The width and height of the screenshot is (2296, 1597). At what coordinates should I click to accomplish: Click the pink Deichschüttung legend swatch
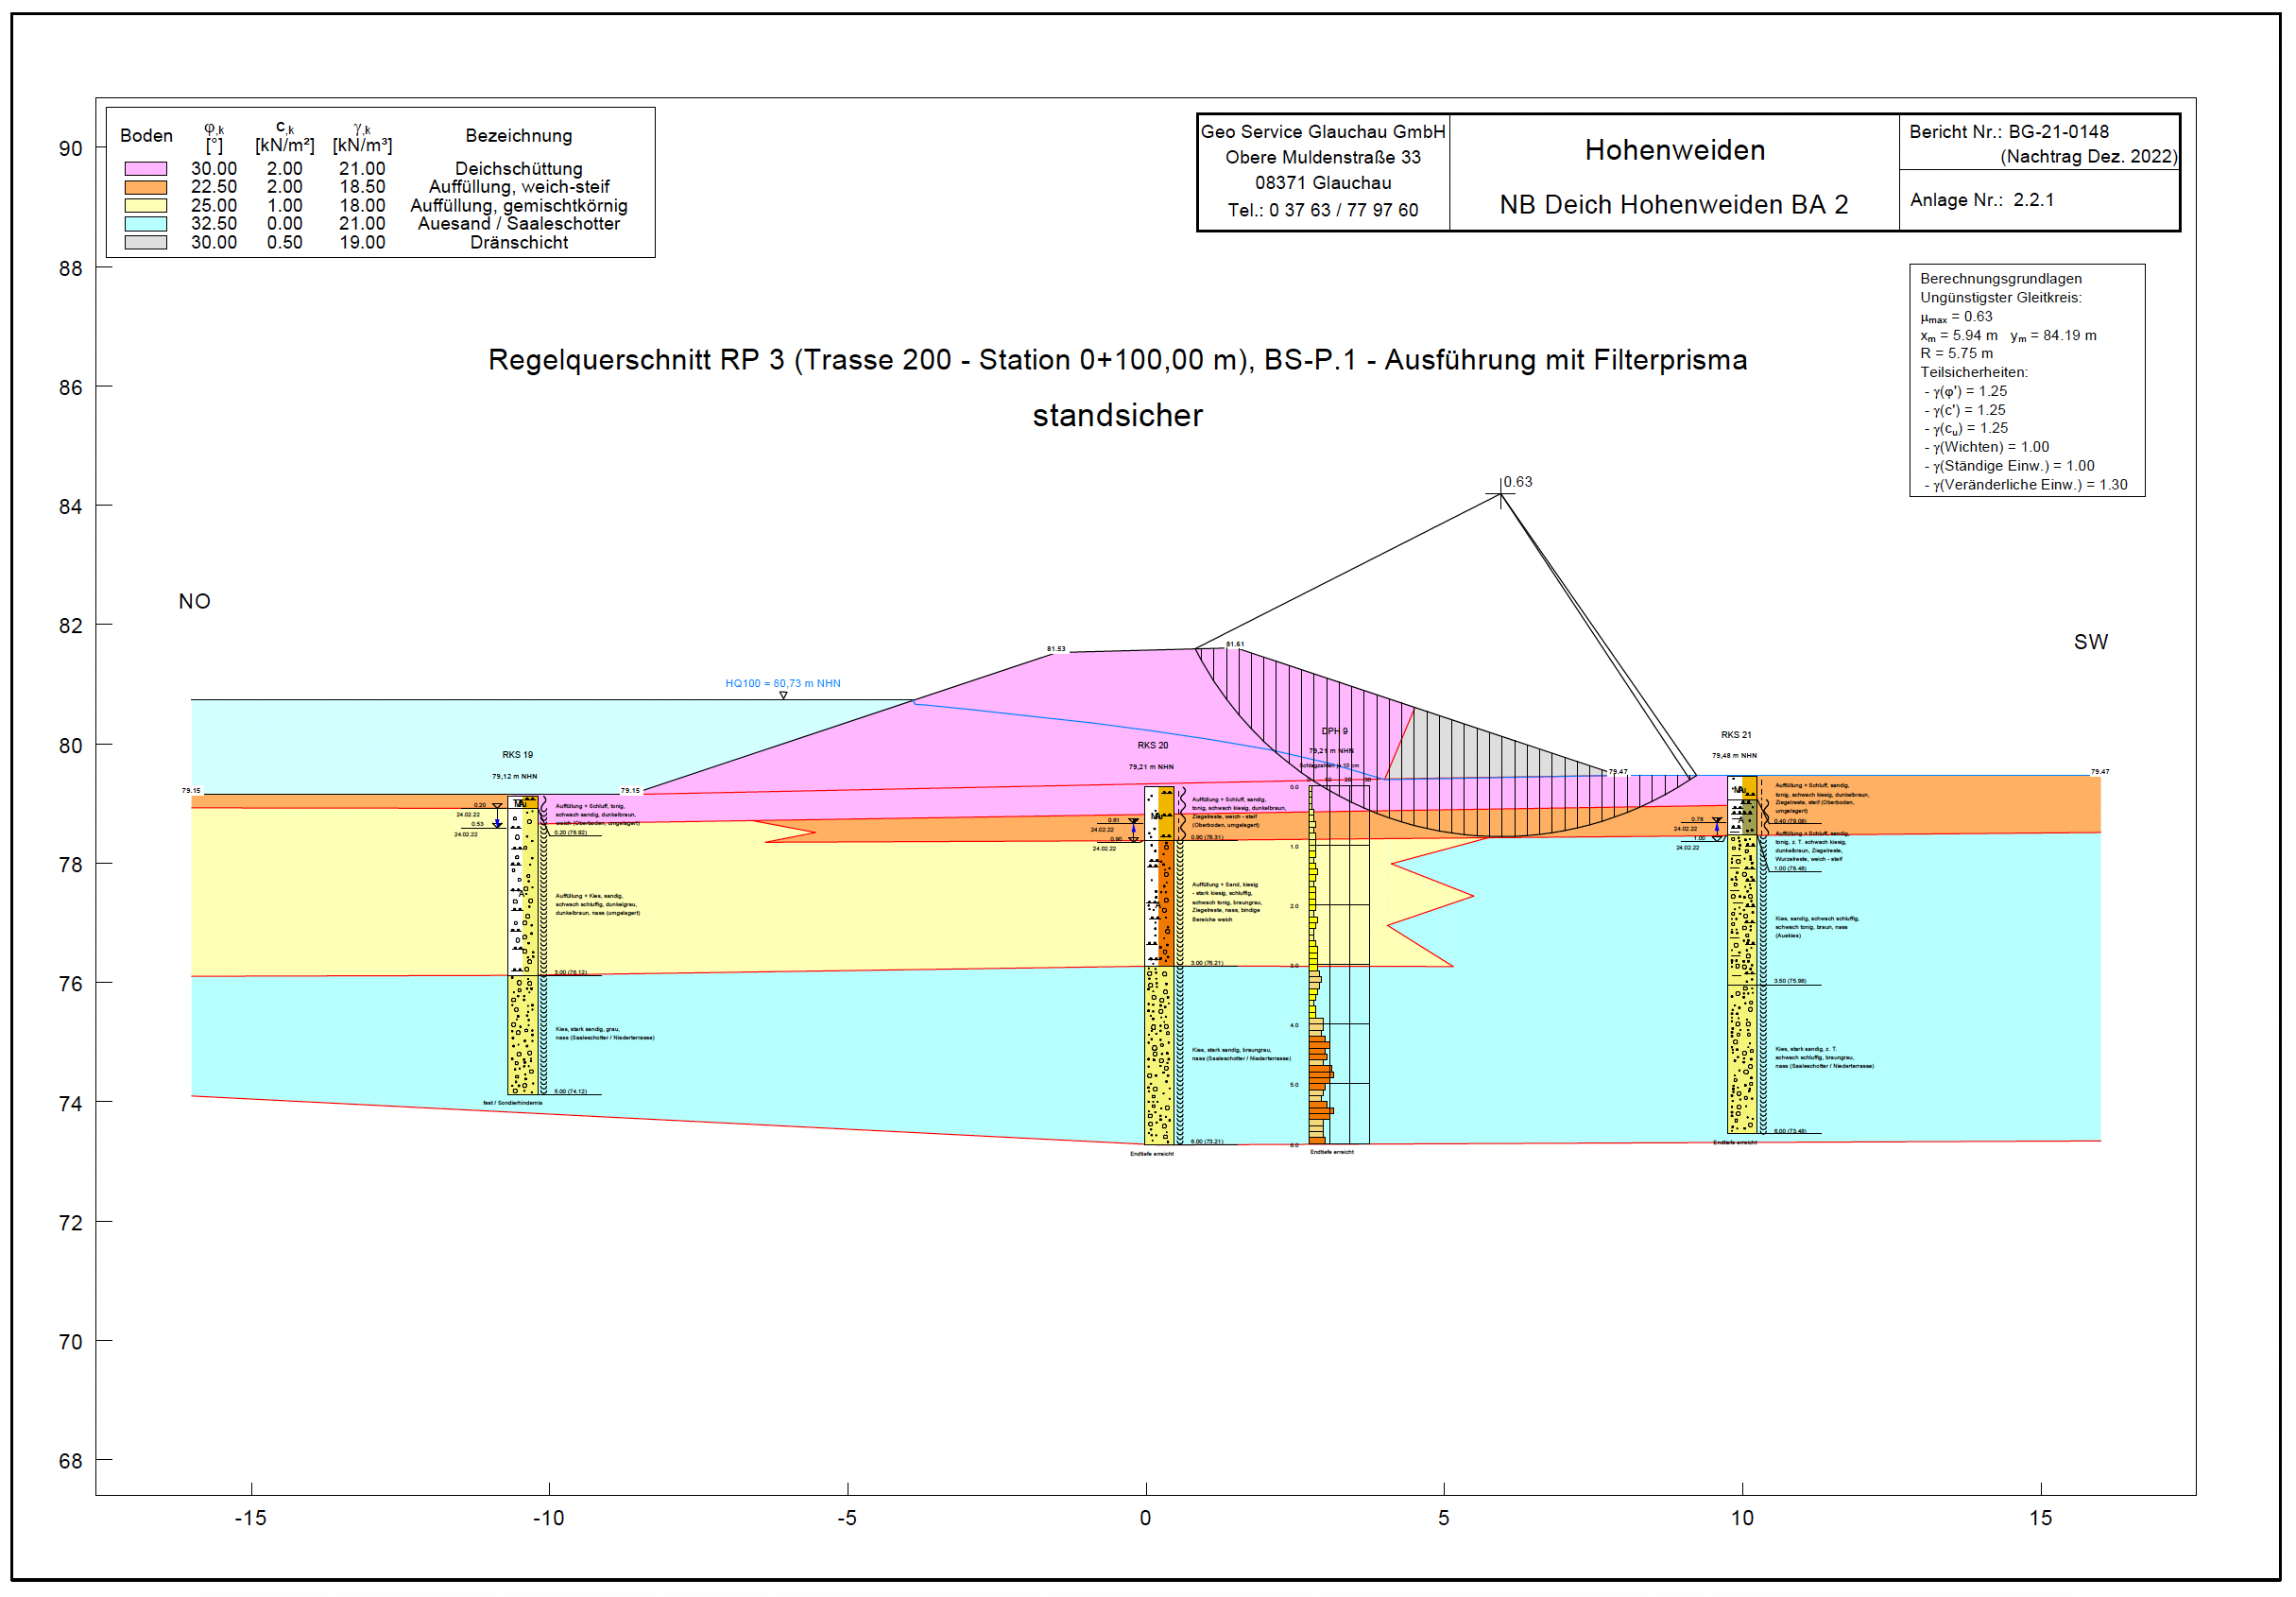(145, 169)
